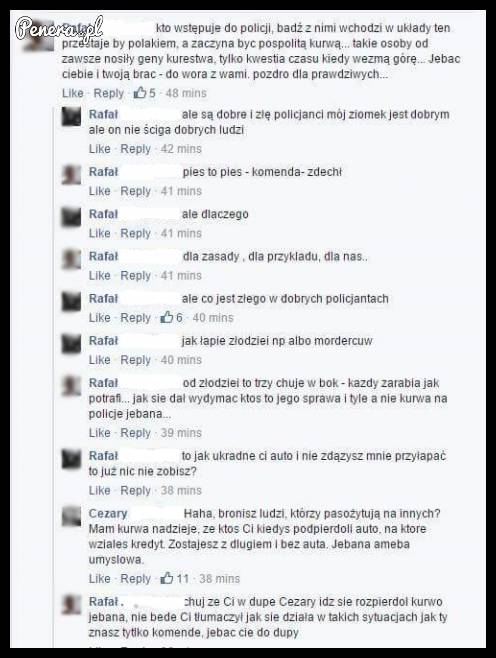
Task: Reply to the top comment from 48 mins
Action: (109, 93)
